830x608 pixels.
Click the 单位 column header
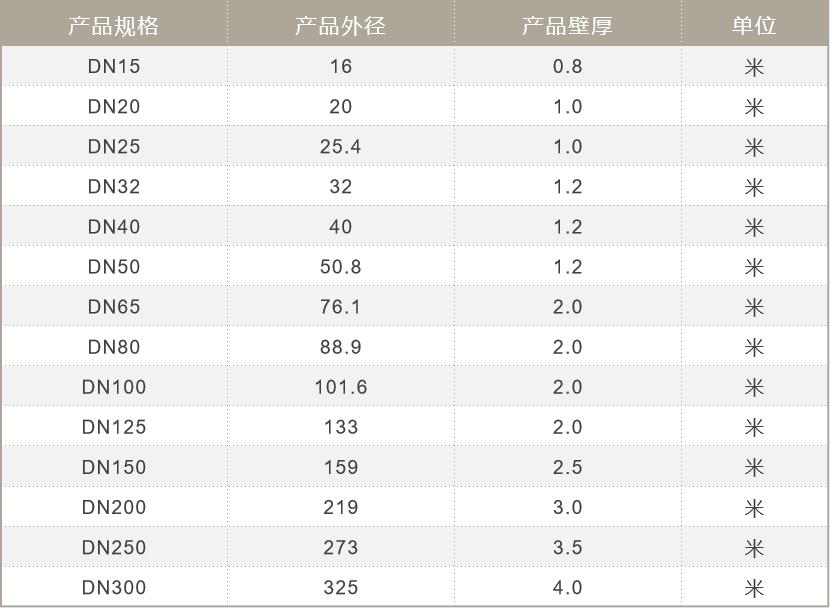(x=754, y=26)
